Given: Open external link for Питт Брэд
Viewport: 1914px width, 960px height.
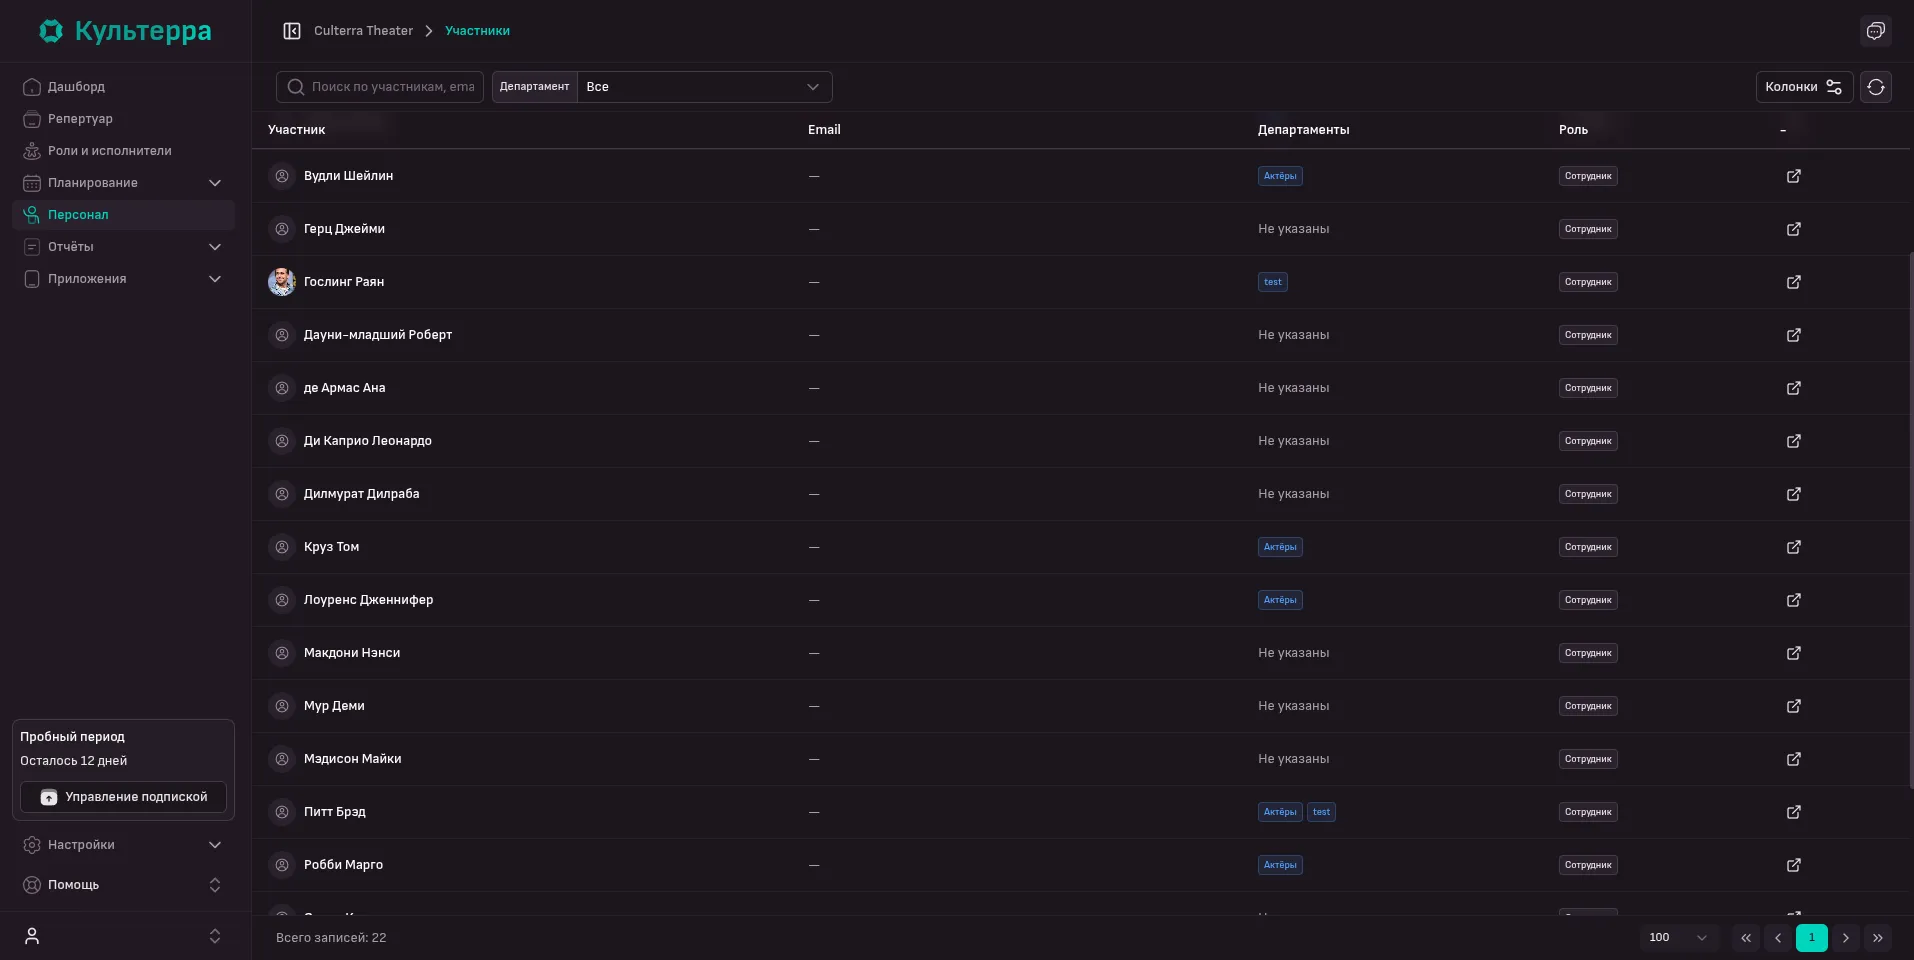Looking at the screenshot, I should pos(1794,812).
